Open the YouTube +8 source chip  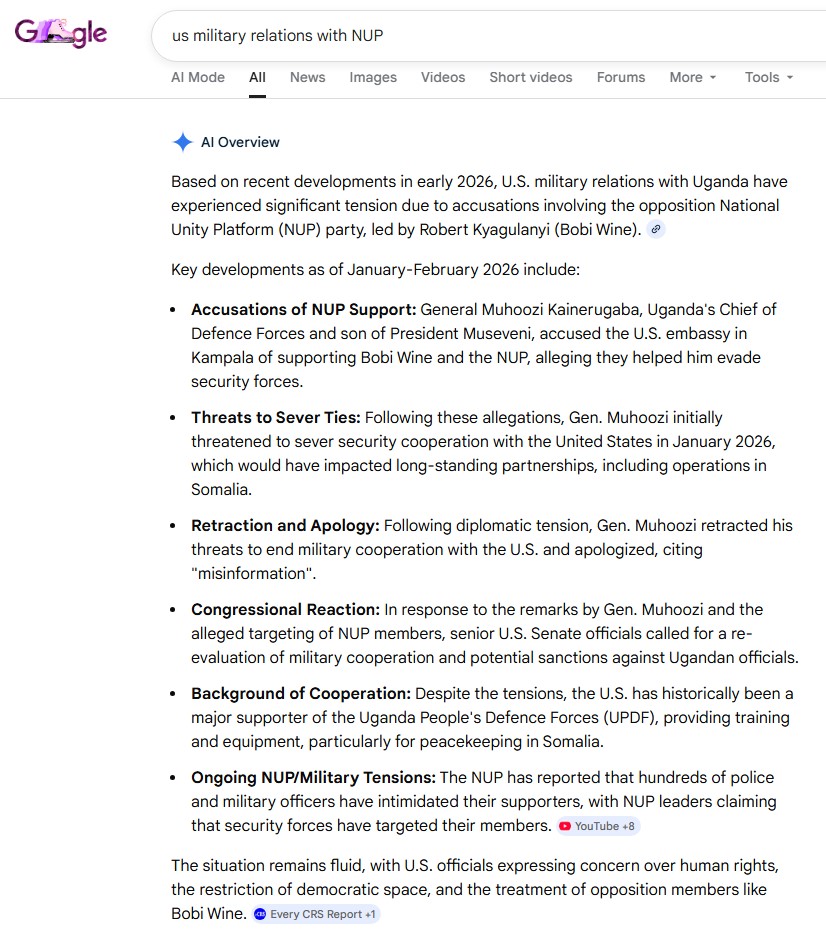click(598, 826)
